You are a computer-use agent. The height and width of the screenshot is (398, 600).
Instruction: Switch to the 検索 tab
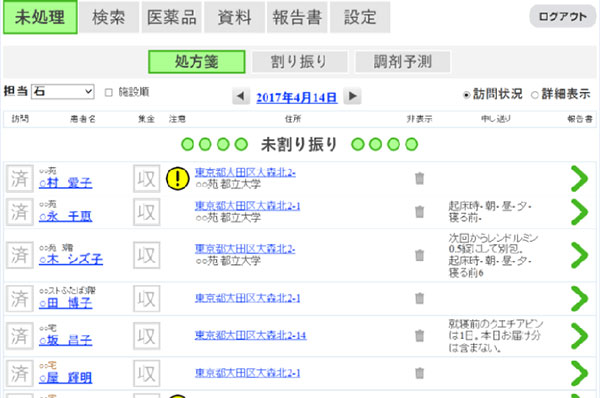[x=109, y=17]
